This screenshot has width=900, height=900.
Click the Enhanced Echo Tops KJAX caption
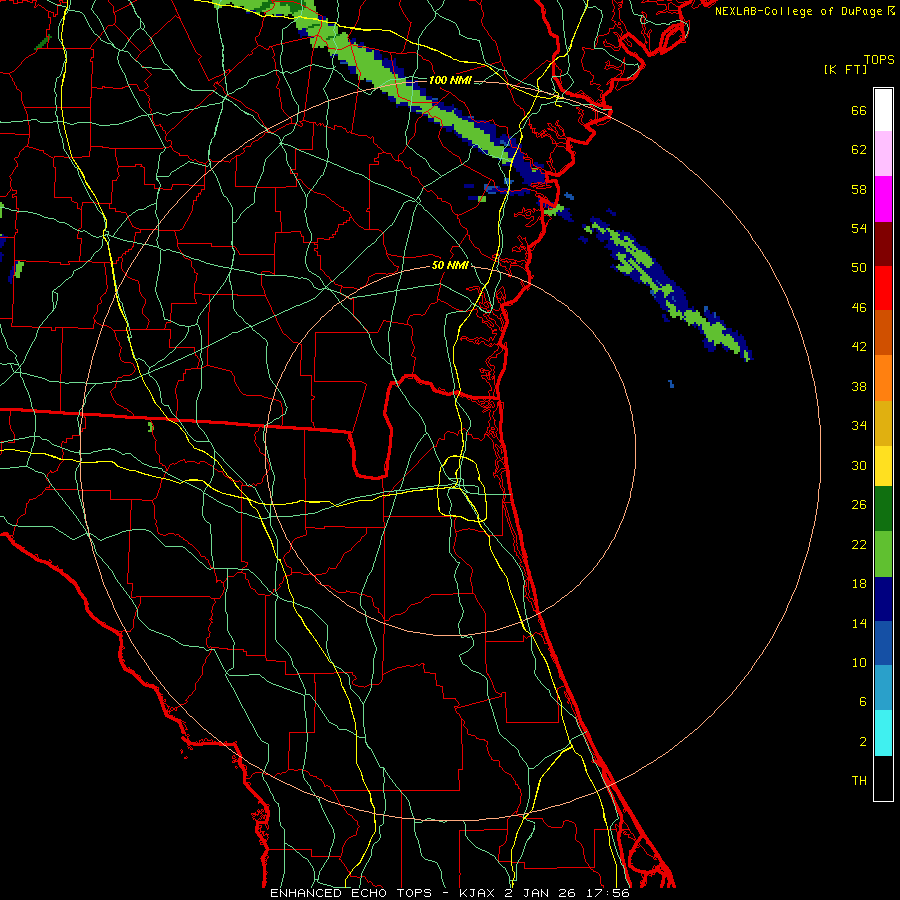point(450,893)
